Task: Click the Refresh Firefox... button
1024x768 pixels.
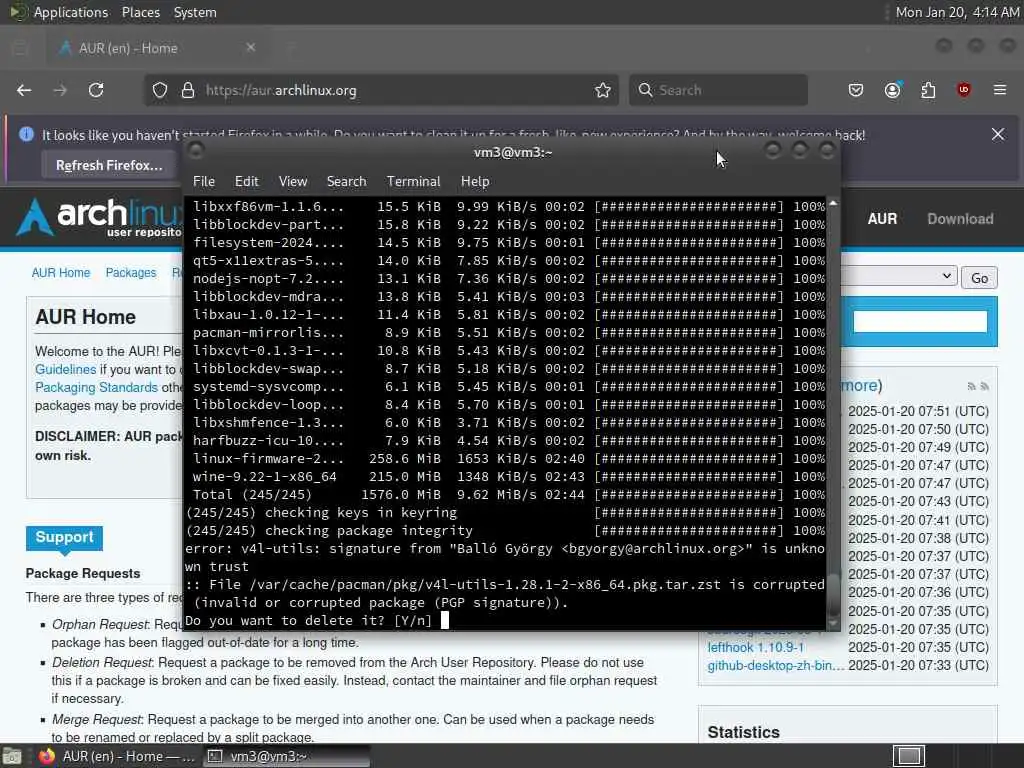Action: click(x=109, y=165)
